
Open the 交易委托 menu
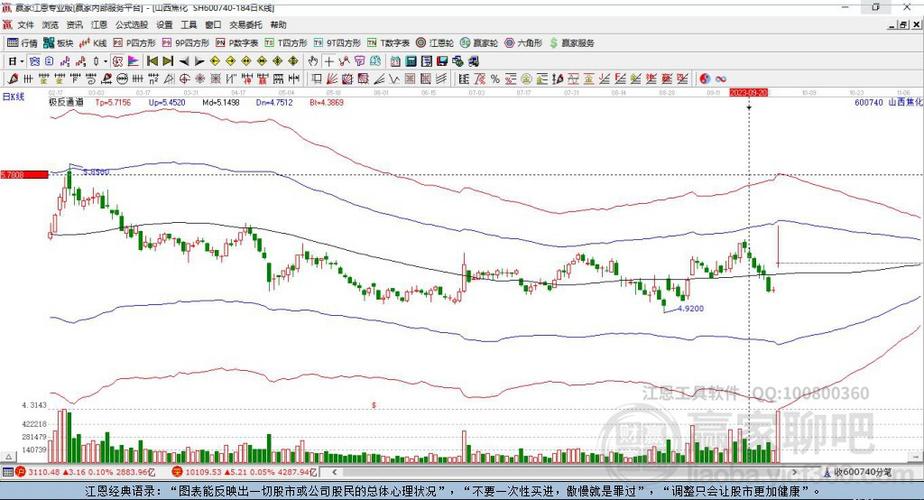tap(246, 25)
